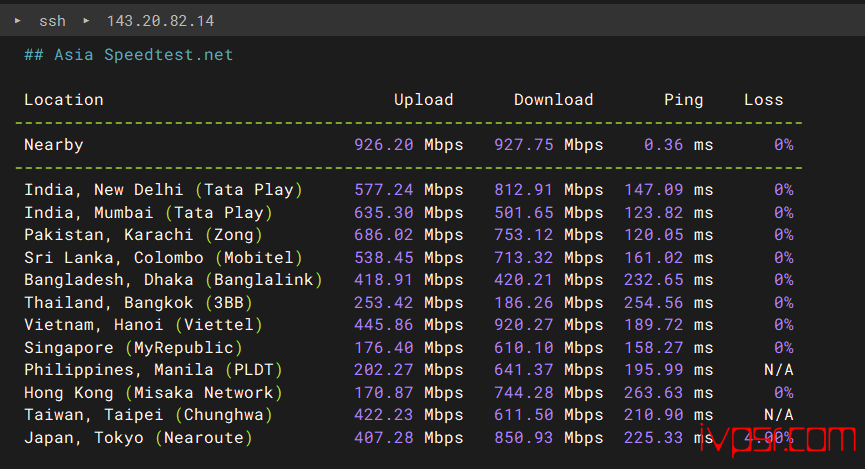Click Taipei upload 422.23

pyautogui.click(x=383, y=415)
